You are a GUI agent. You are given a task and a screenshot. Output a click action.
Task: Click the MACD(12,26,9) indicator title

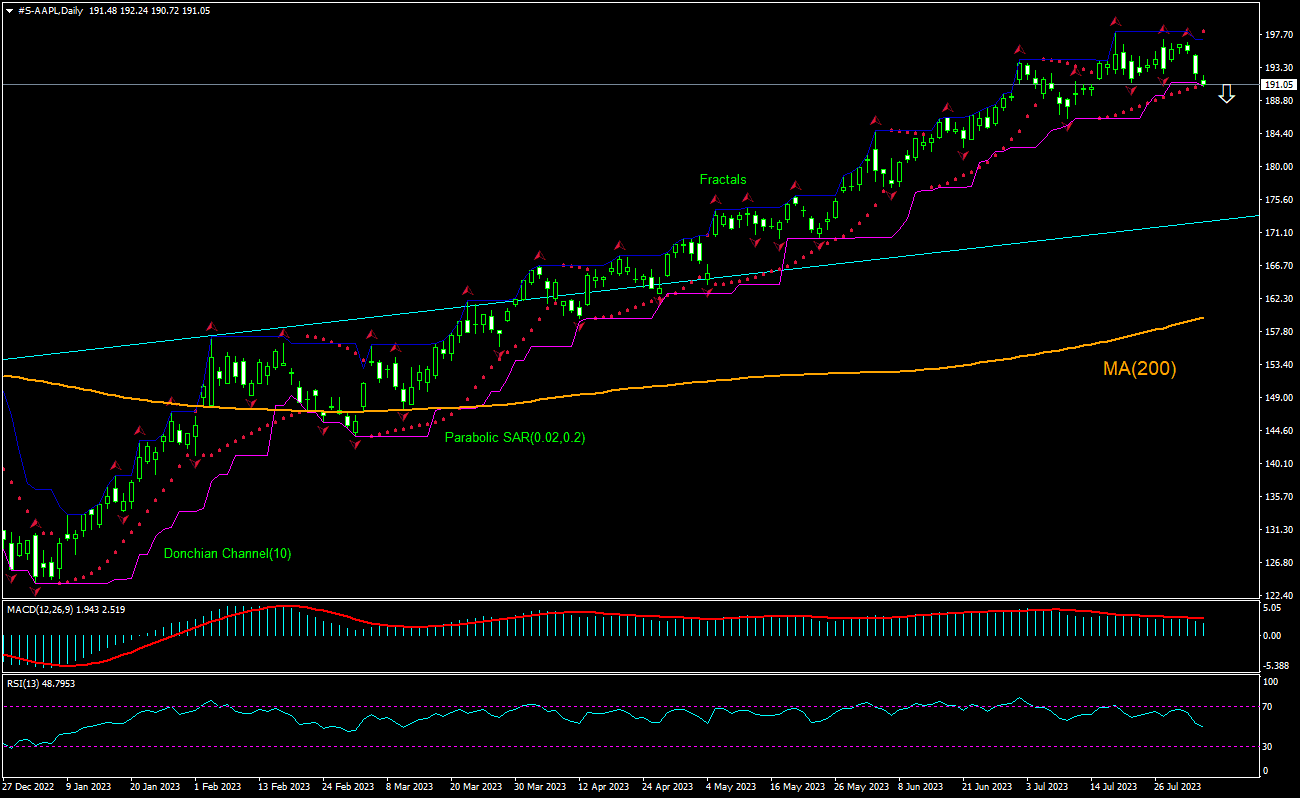[42, 608]
